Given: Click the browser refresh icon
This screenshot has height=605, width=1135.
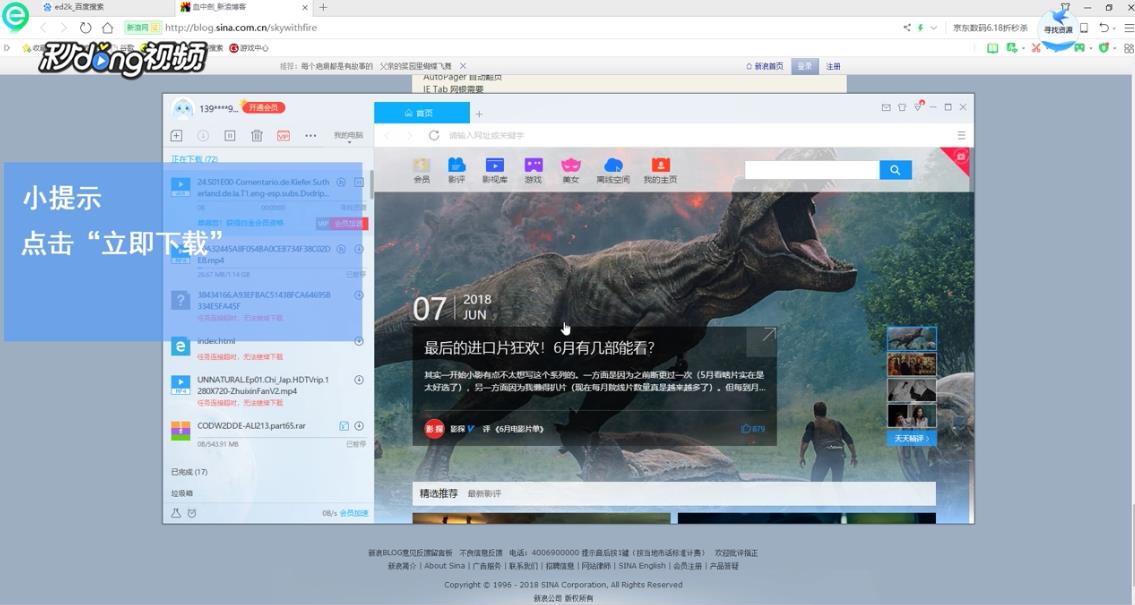Looking at the screenshot, I should (85, 28).
